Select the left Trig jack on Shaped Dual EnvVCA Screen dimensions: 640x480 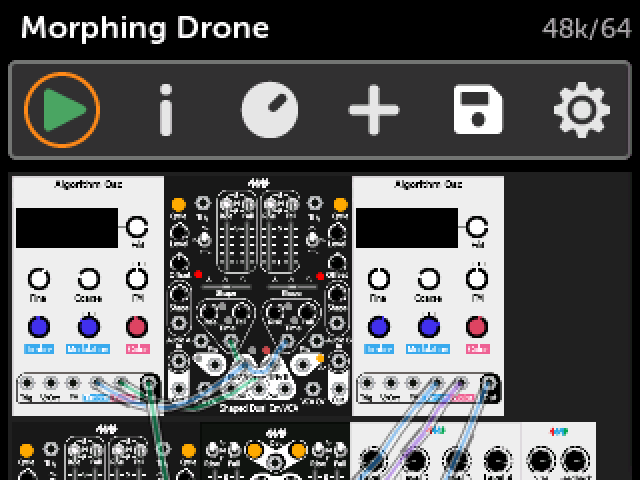[202, 203]
